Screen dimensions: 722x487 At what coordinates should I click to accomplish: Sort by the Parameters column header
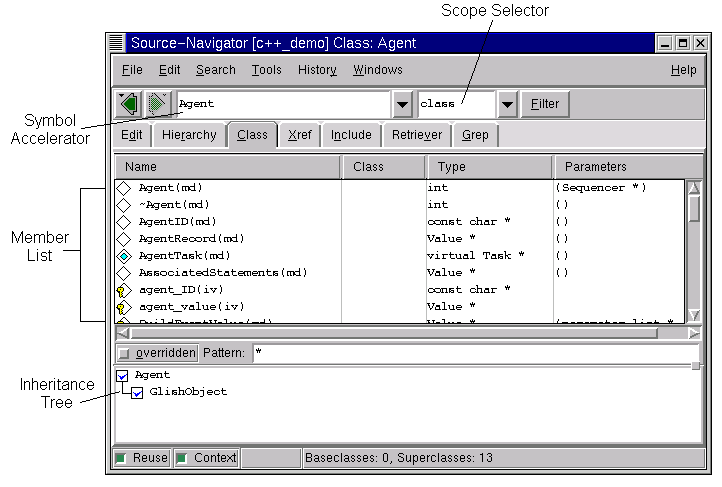click(x=628, y=167)
